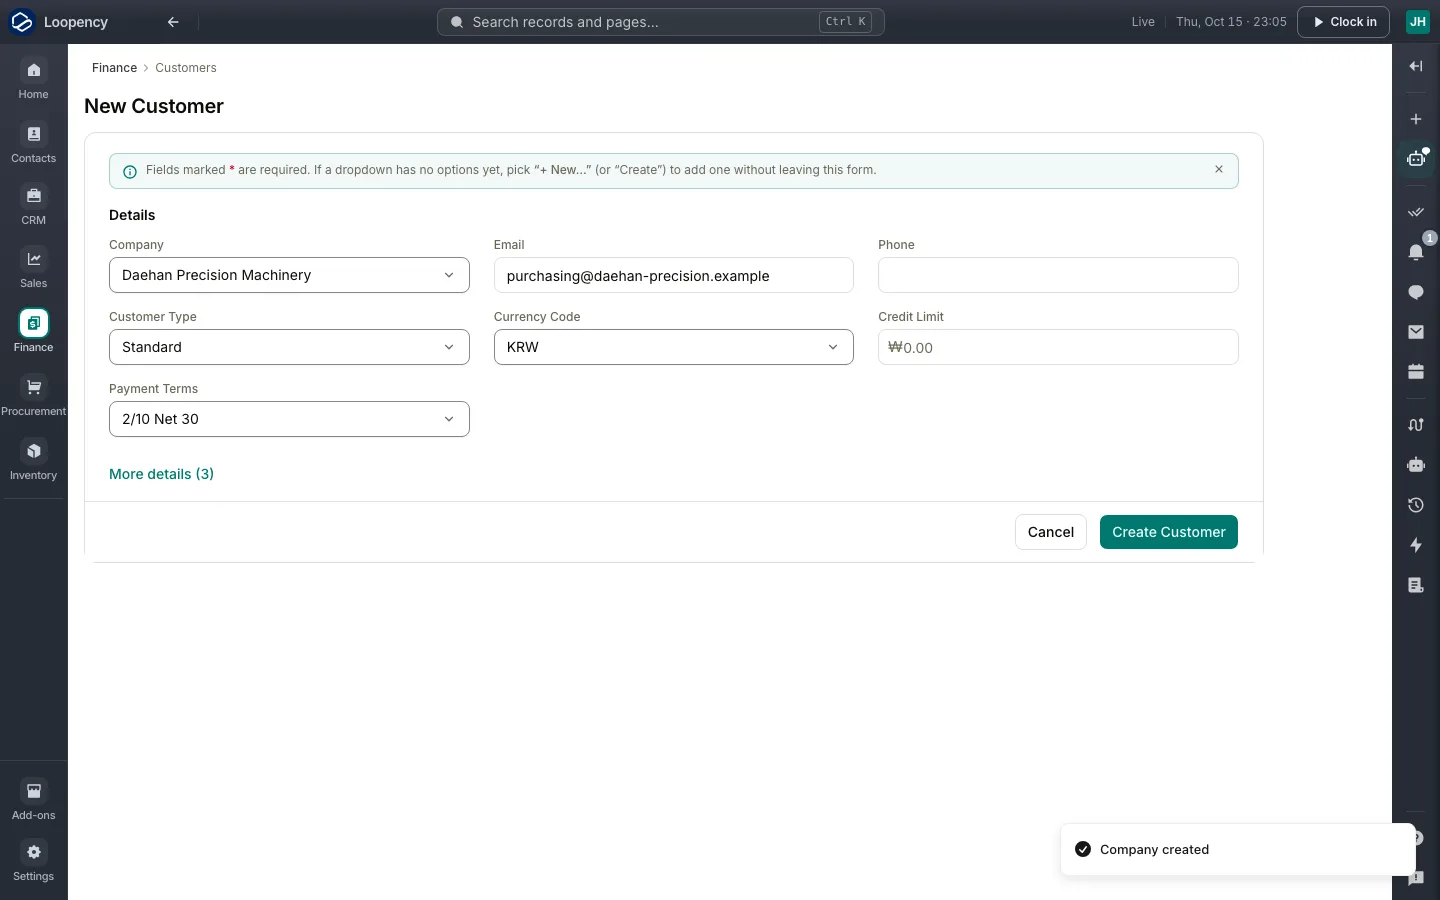
Task: Go to Contacts in the sidebar
Action: (33, 144)
